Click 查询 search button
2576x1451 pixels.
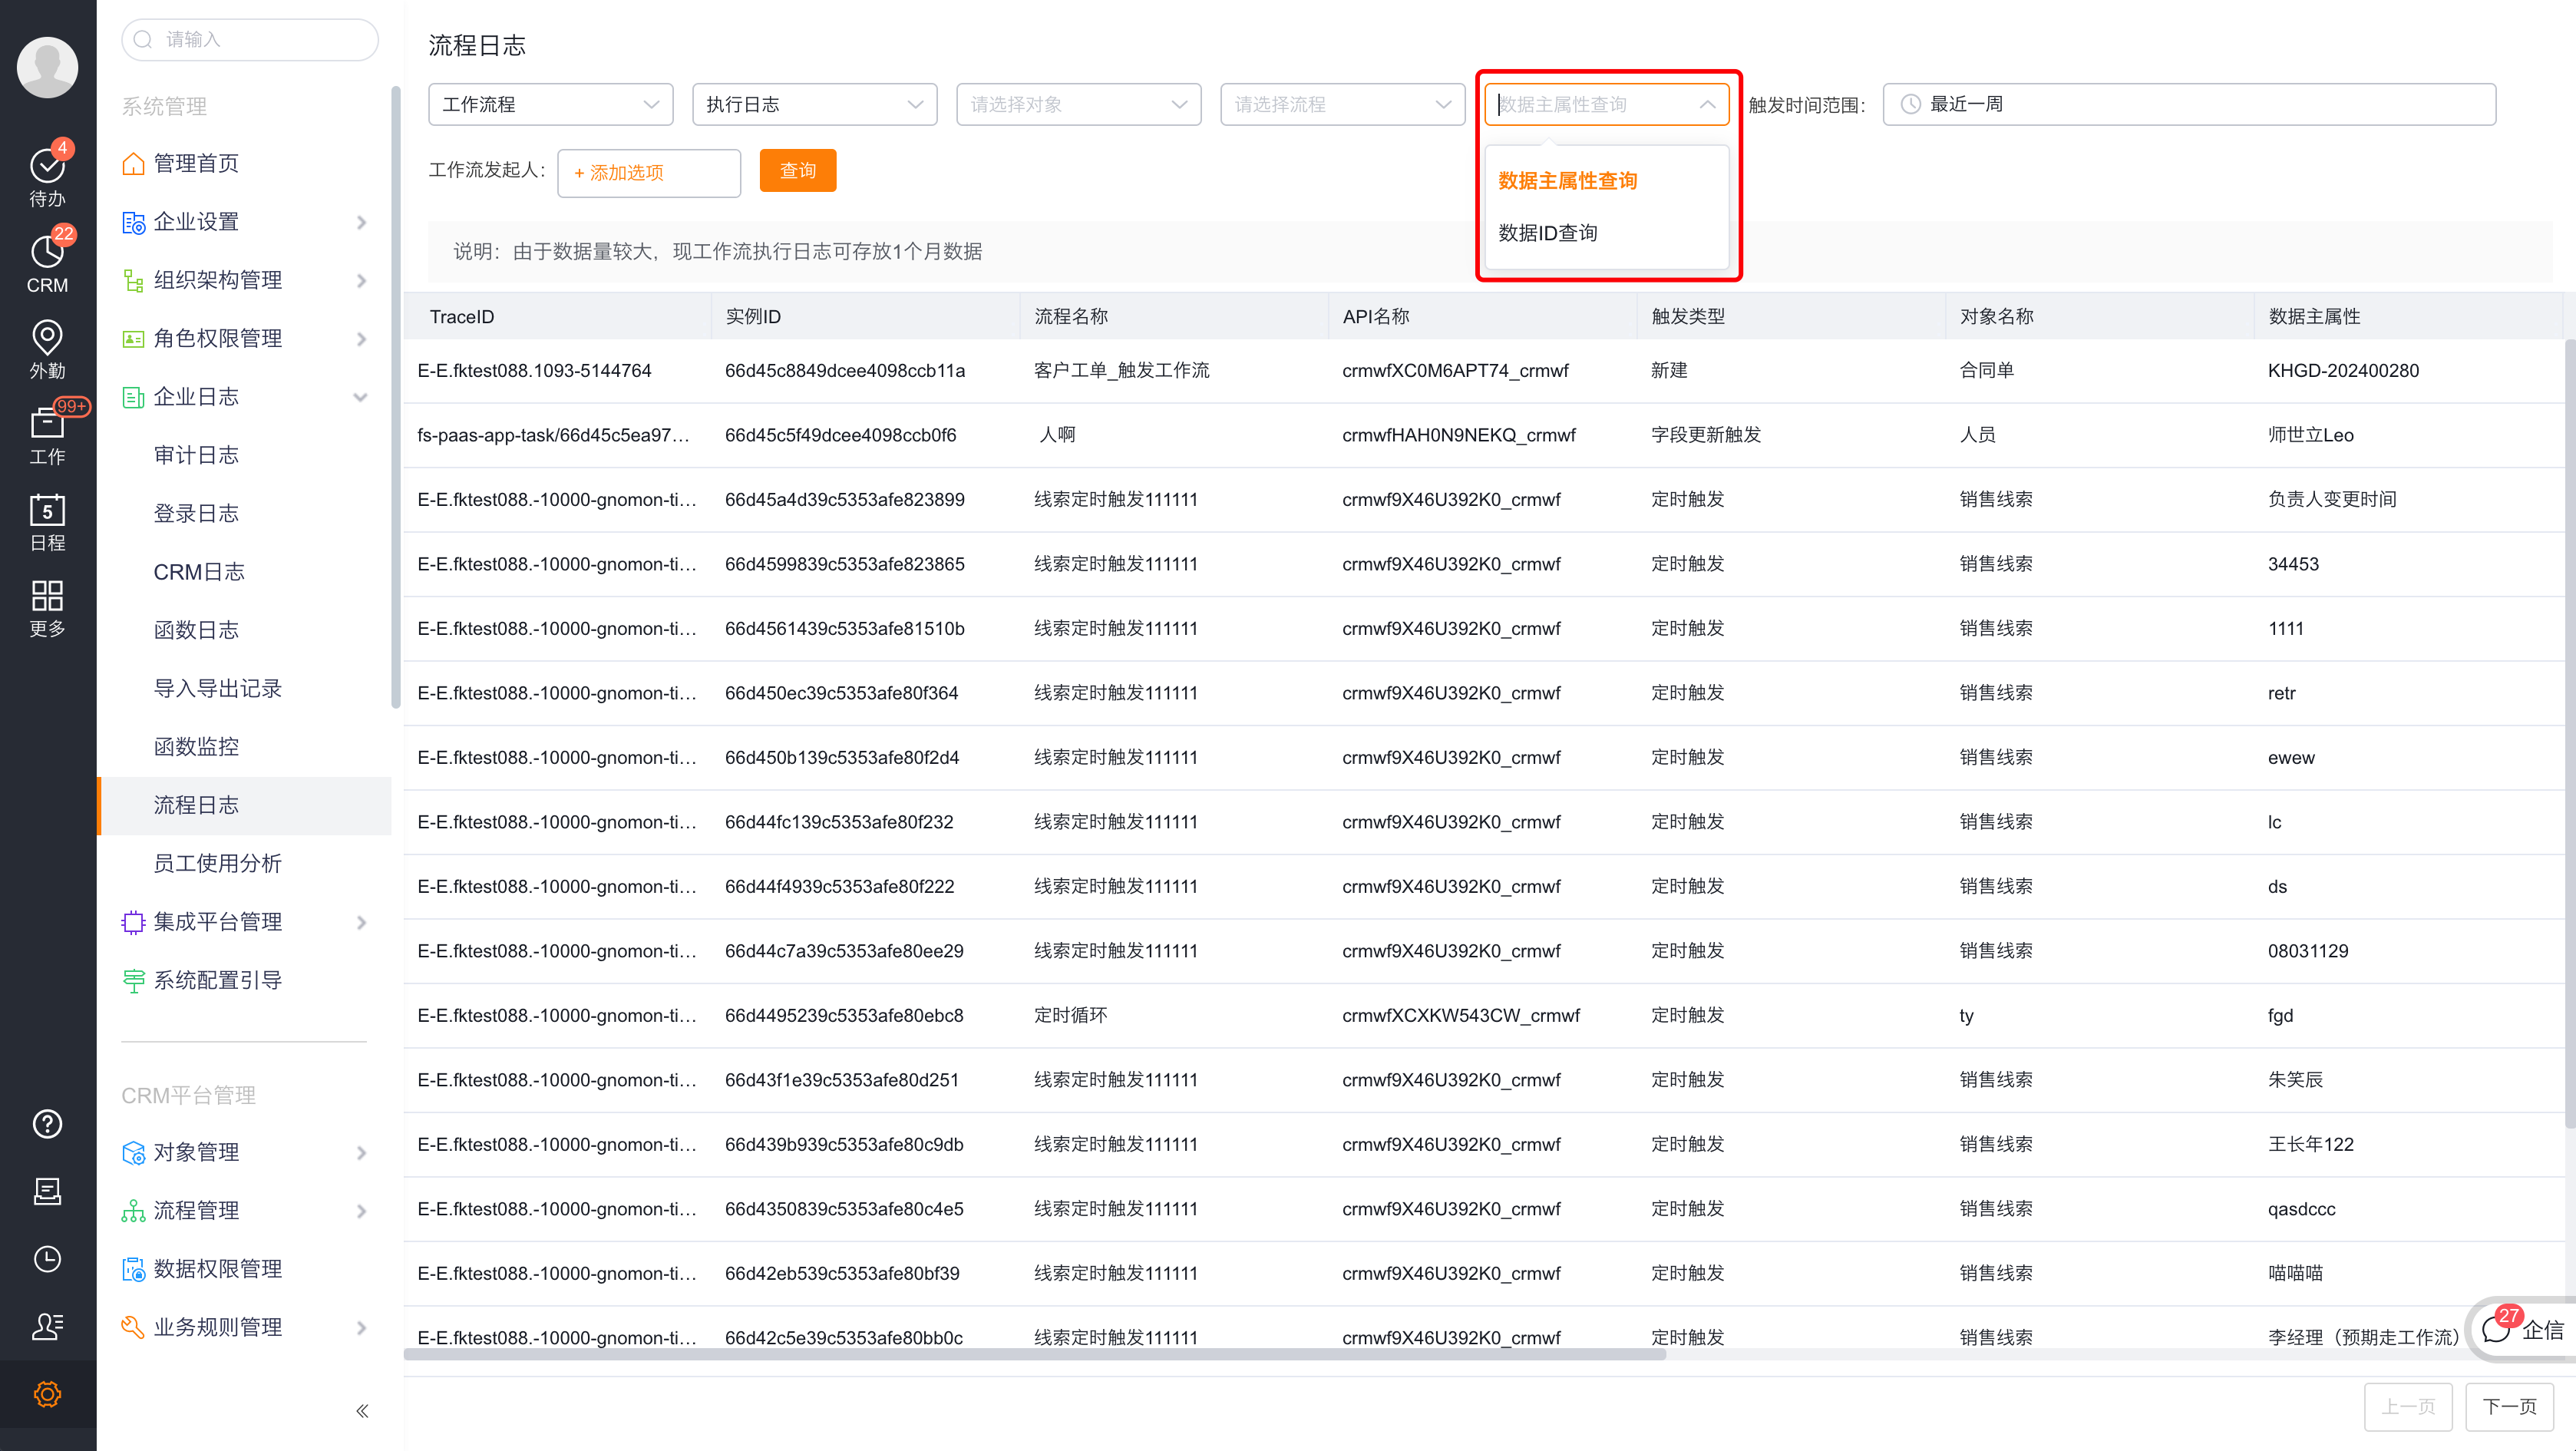click(796, 172)
